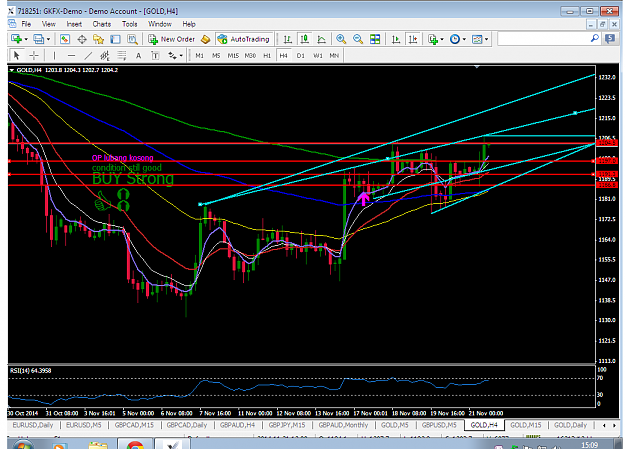Switch chart to candlesticks icon
The image size is (625, 449).
[305, 39]
